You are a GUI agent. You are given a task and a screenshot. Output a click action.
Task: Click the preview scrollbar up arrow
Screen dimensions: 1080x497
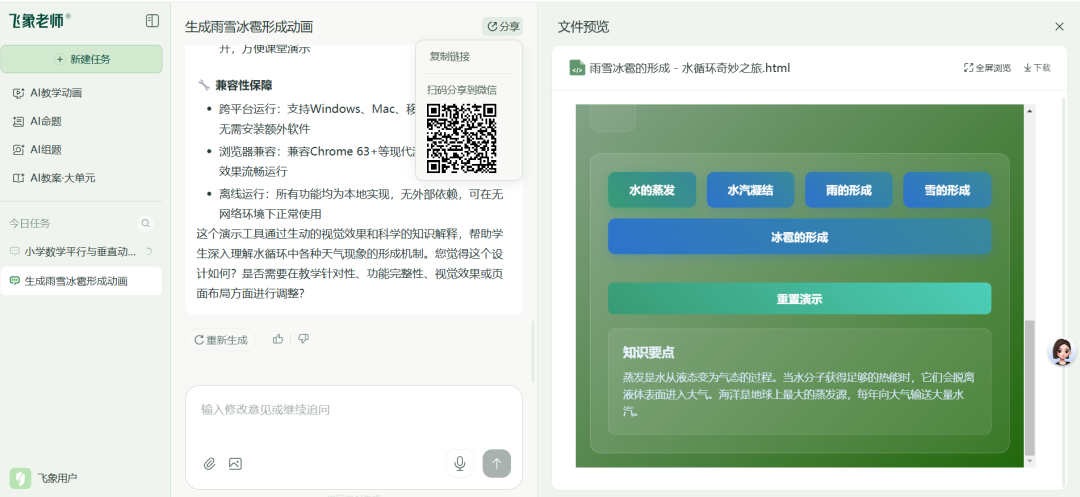tap(1030, 110)
